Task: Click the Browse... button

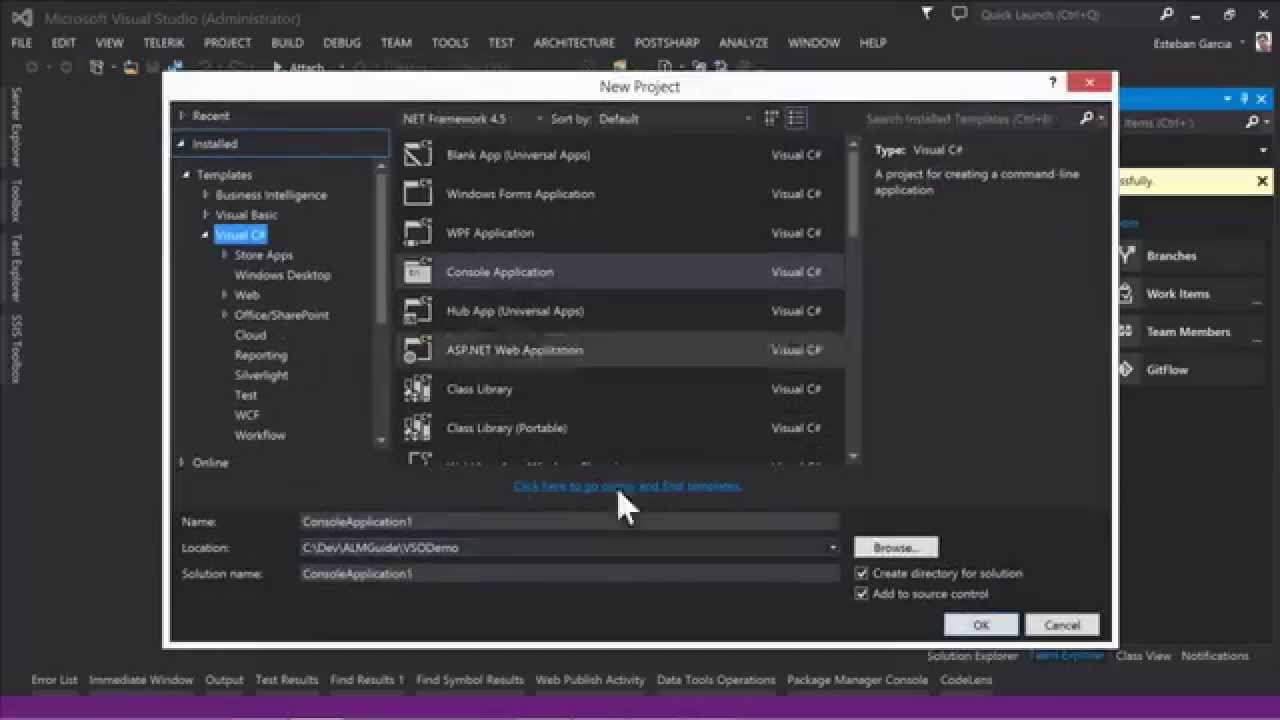Action: (896, 547)
